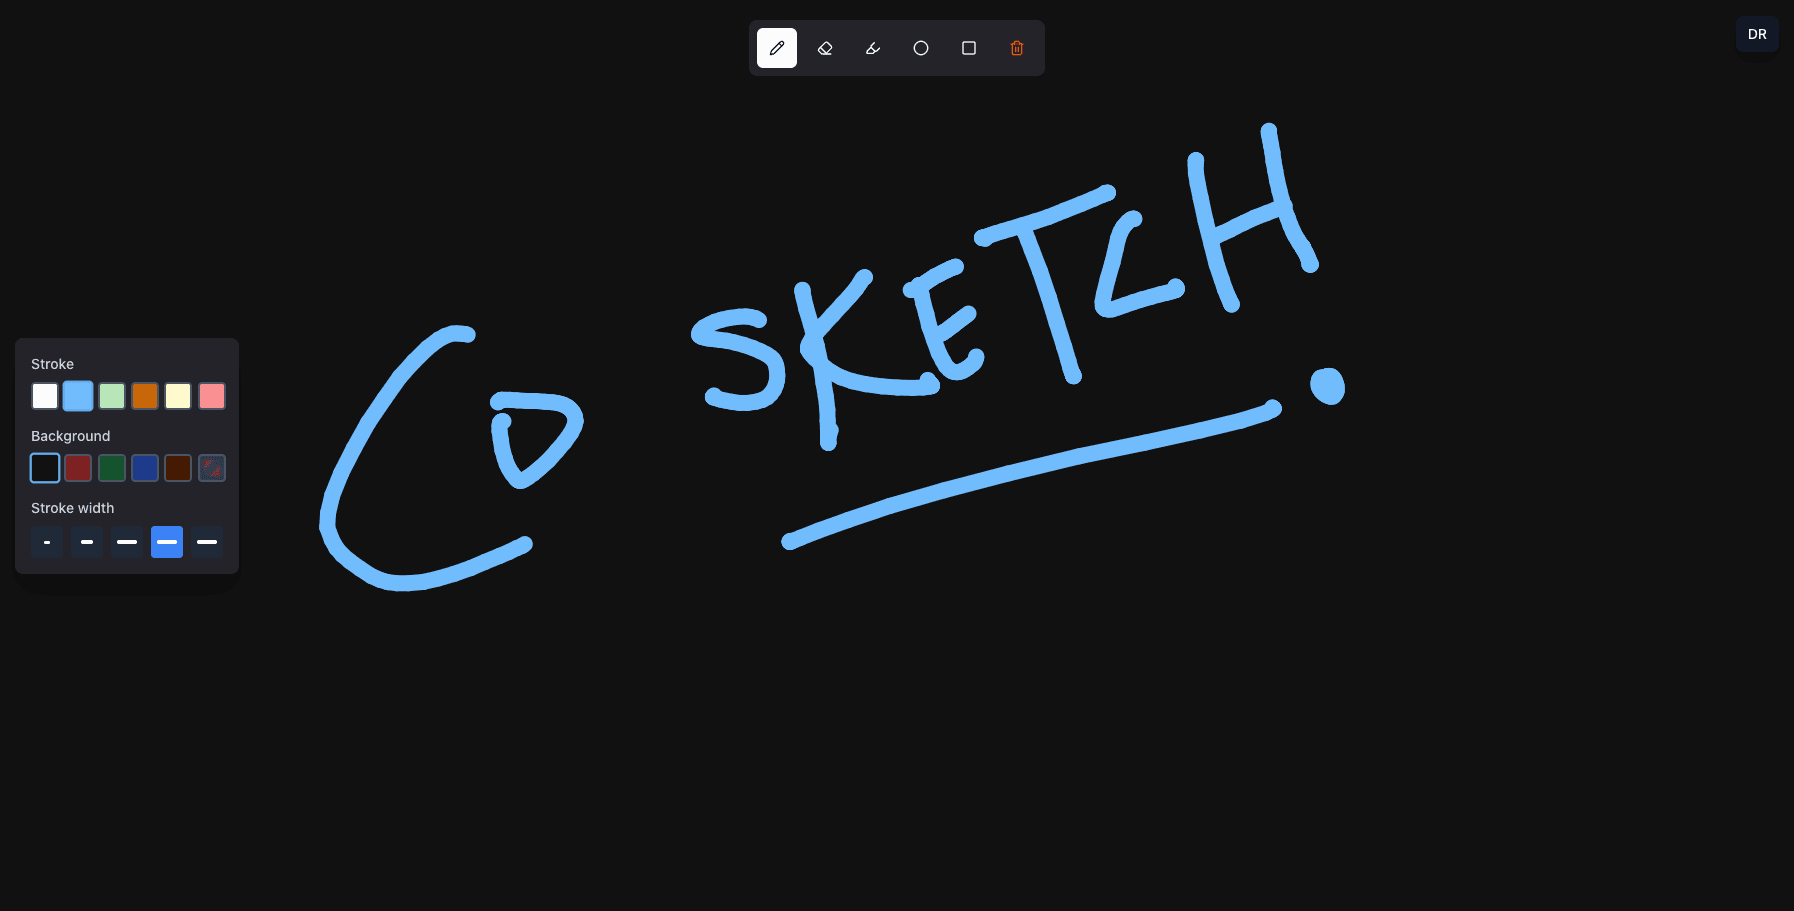Apply the navy blue background color
This screenshot has height=911, width=1794.
click(x=145, y=467)
